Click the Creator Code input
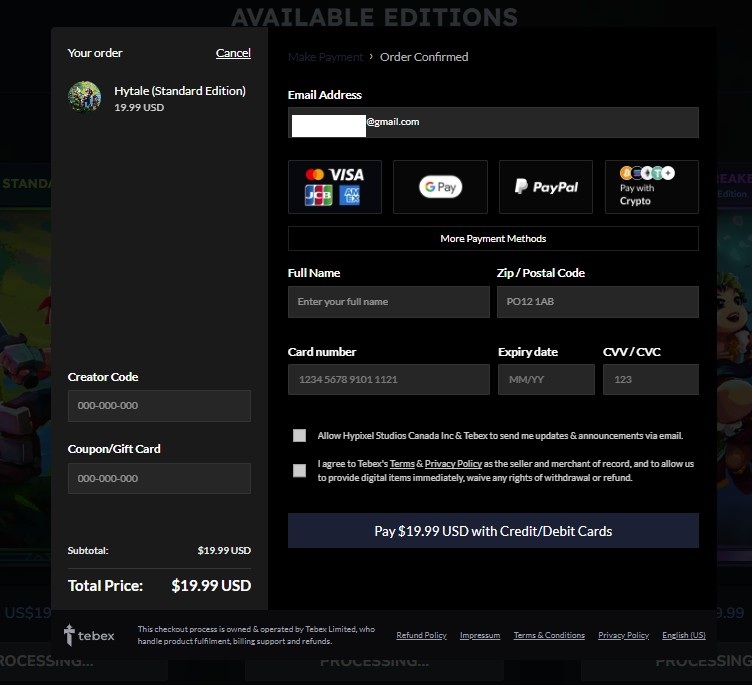 point(159,406)
